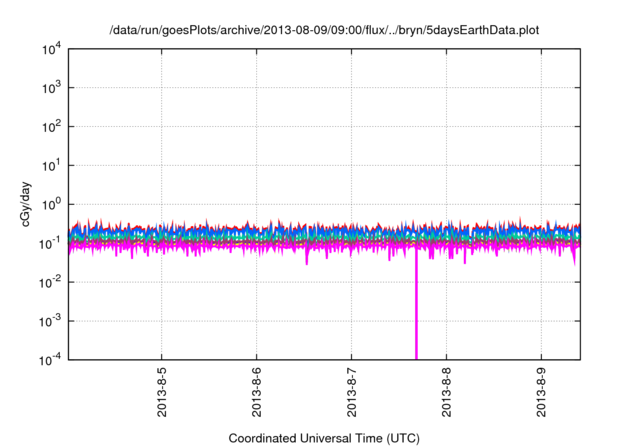Select the 10^4 y-axis tick label
Image resolution: width=640 pixels, height=448 pixels.
[x=51, y=49]
